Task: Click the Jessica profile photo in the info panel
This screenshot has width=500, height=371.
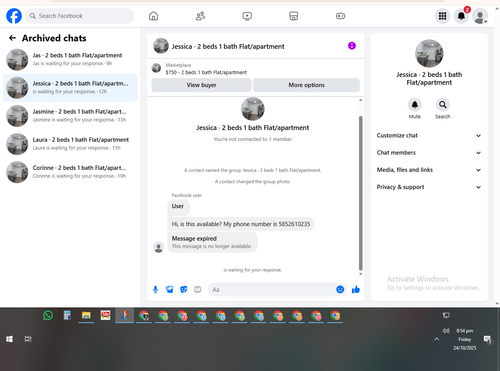Action: click(429, 53)
